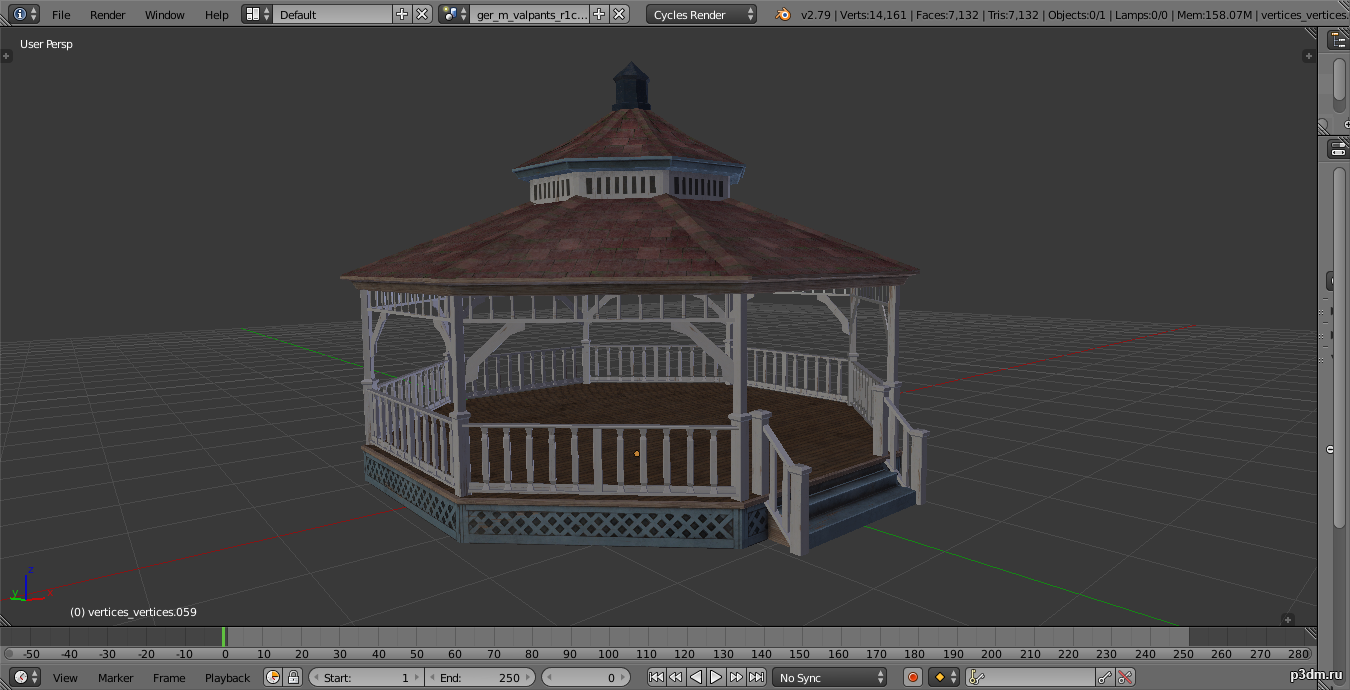Click the green current-frame marker on timeline
This screenshot has width=1350, height=690.
click(x=224, y=637)
